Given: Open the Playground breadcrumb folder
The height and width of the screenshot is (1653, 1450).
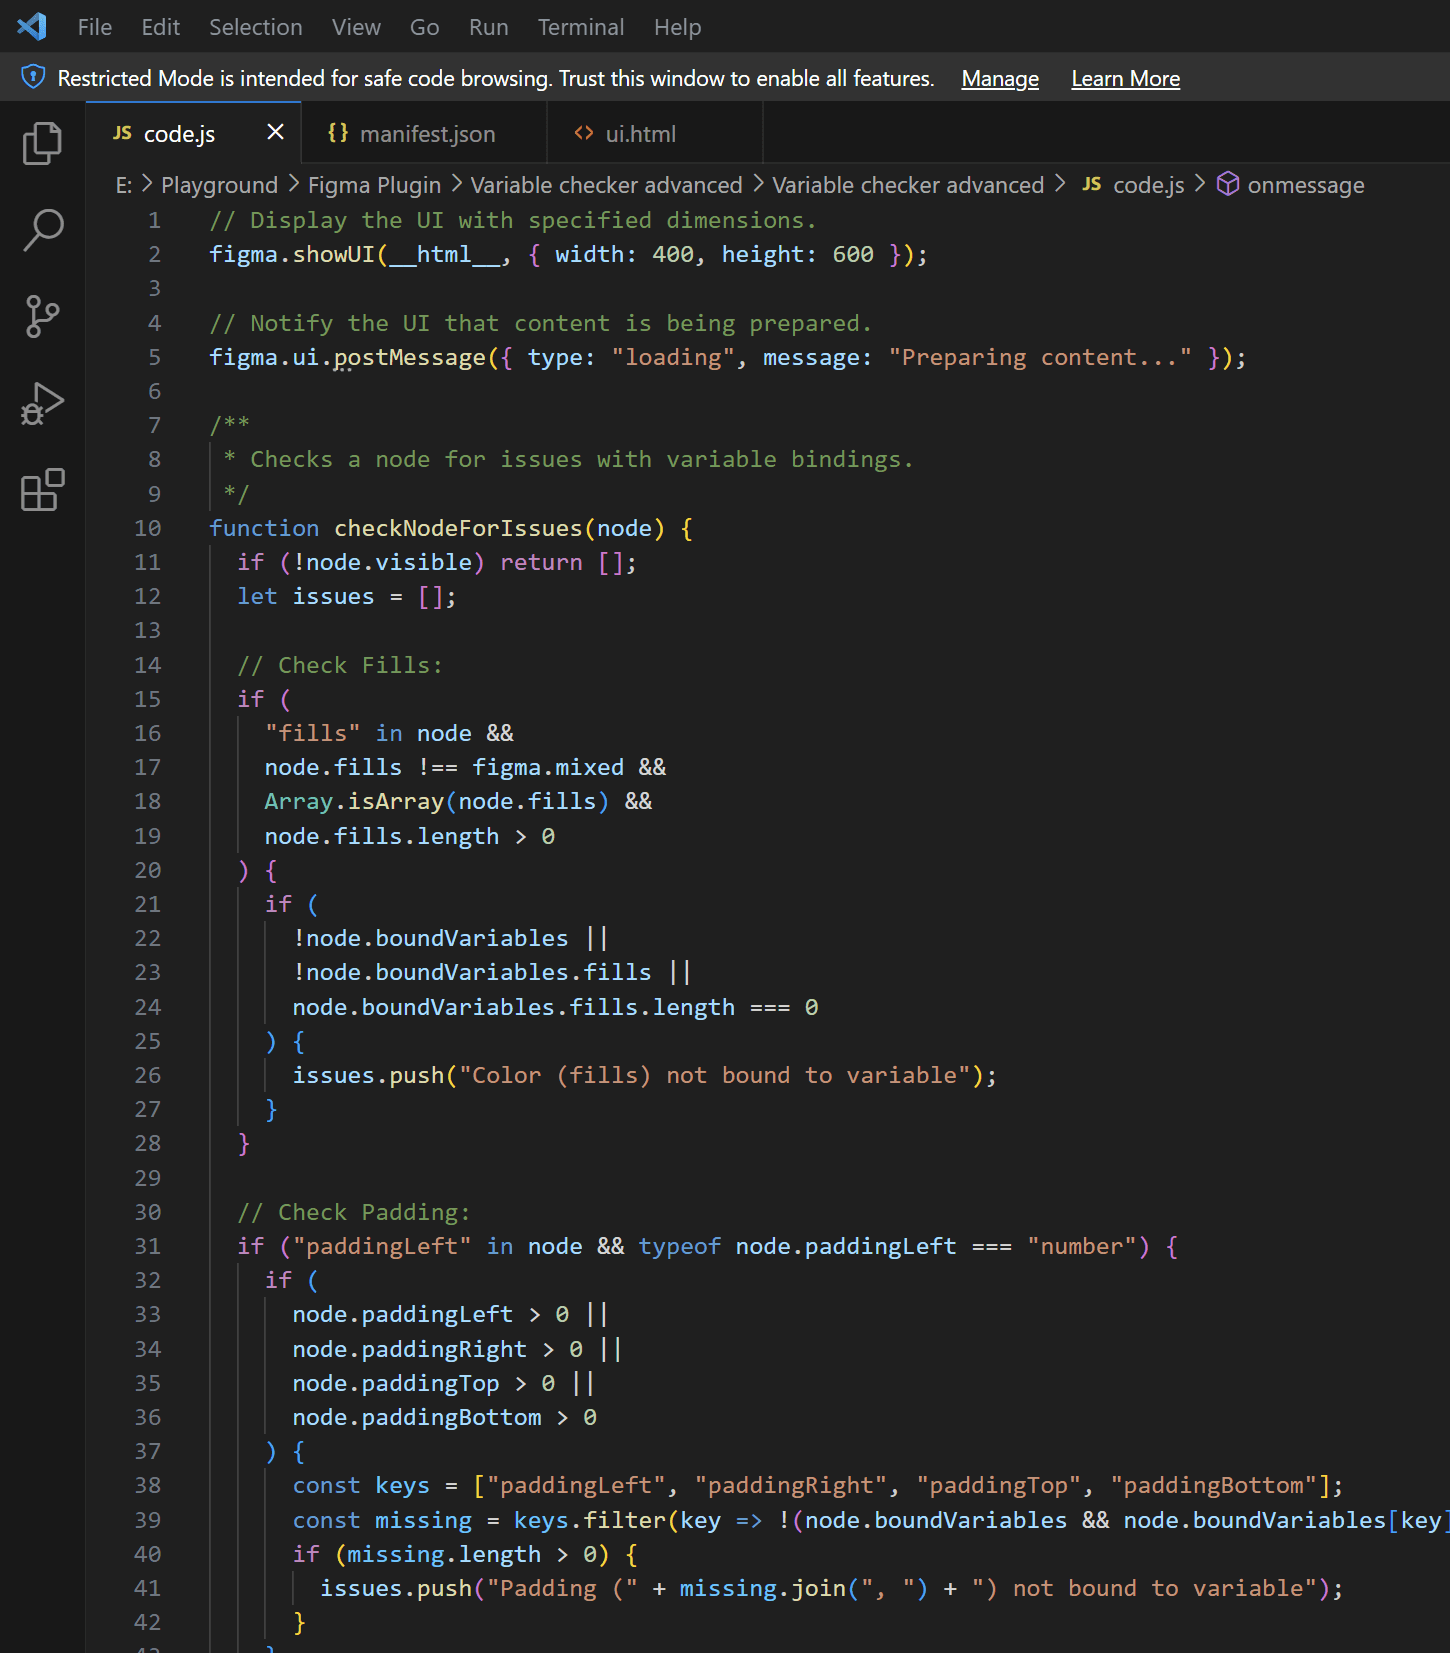Looking at the screenshot, I should click(x=219, y=185).
